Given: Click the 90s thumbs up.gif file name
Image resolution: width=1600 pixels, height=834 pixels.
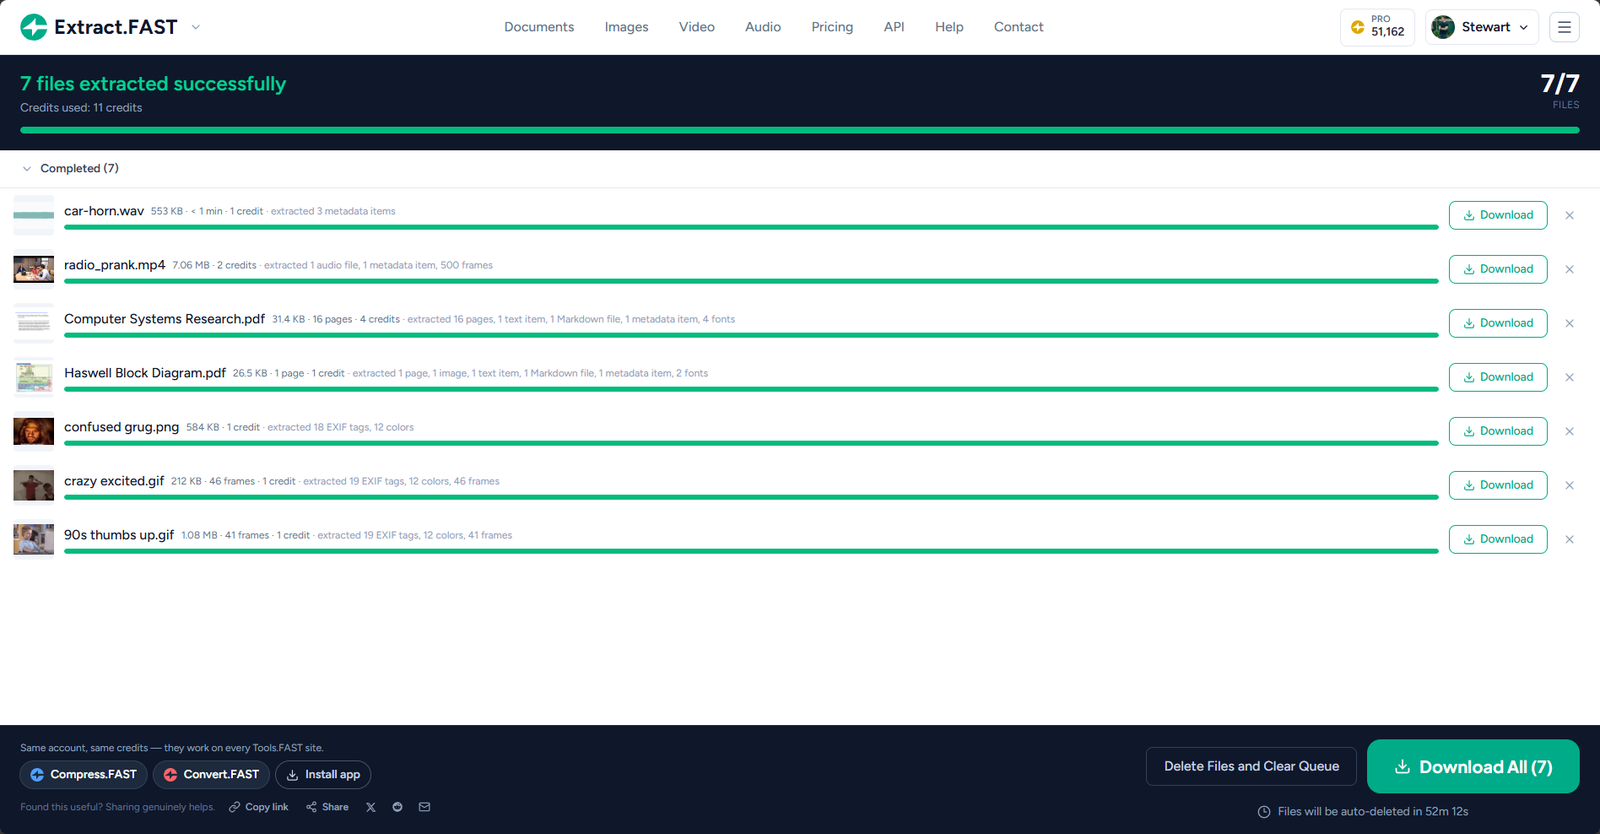Looking at the screenshot, I should [119, 535].
